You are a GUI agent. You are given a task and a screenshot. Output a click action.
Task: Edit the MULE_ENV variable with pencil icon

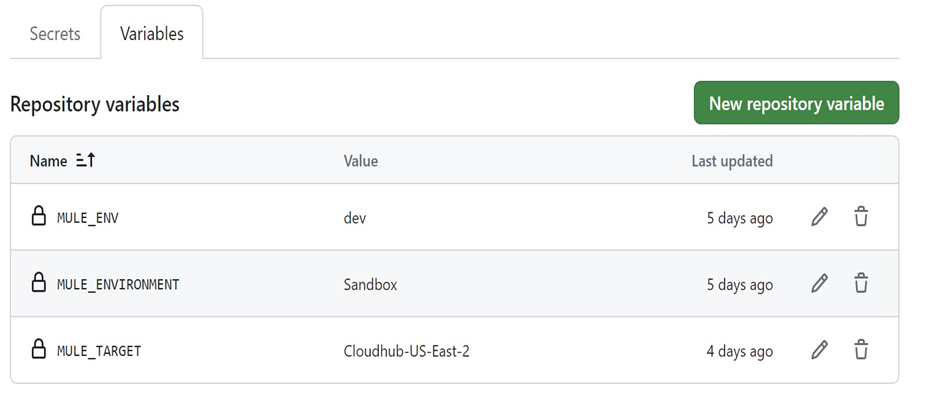pos(819,217)
